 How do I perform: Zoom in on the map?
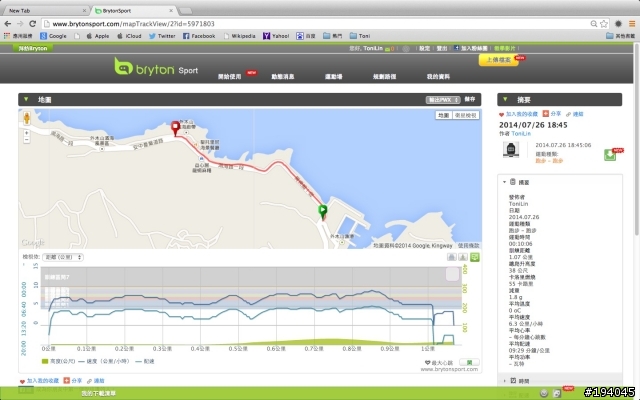pyautogui.click(x=27, y=133)
